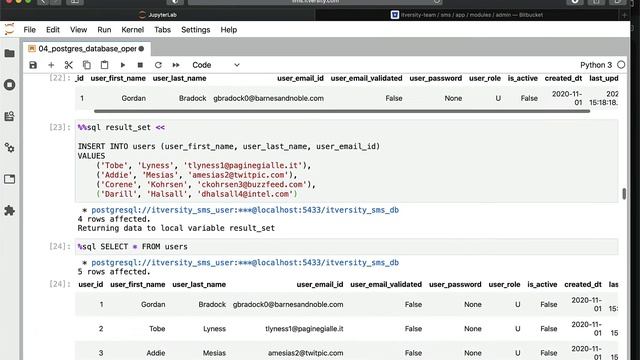640x360 pixels.
Task: Open the Tabs menu
Action: tap(162, 30)
